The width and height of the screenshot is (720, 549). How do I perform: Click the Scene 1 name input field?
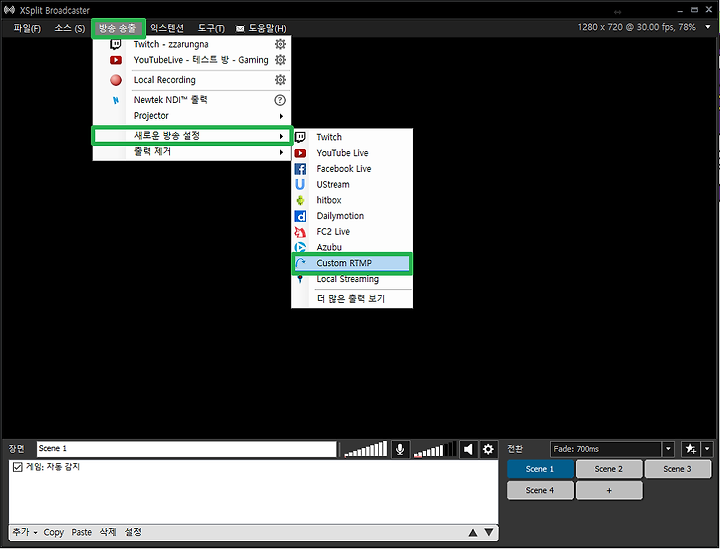pos(186,449)
